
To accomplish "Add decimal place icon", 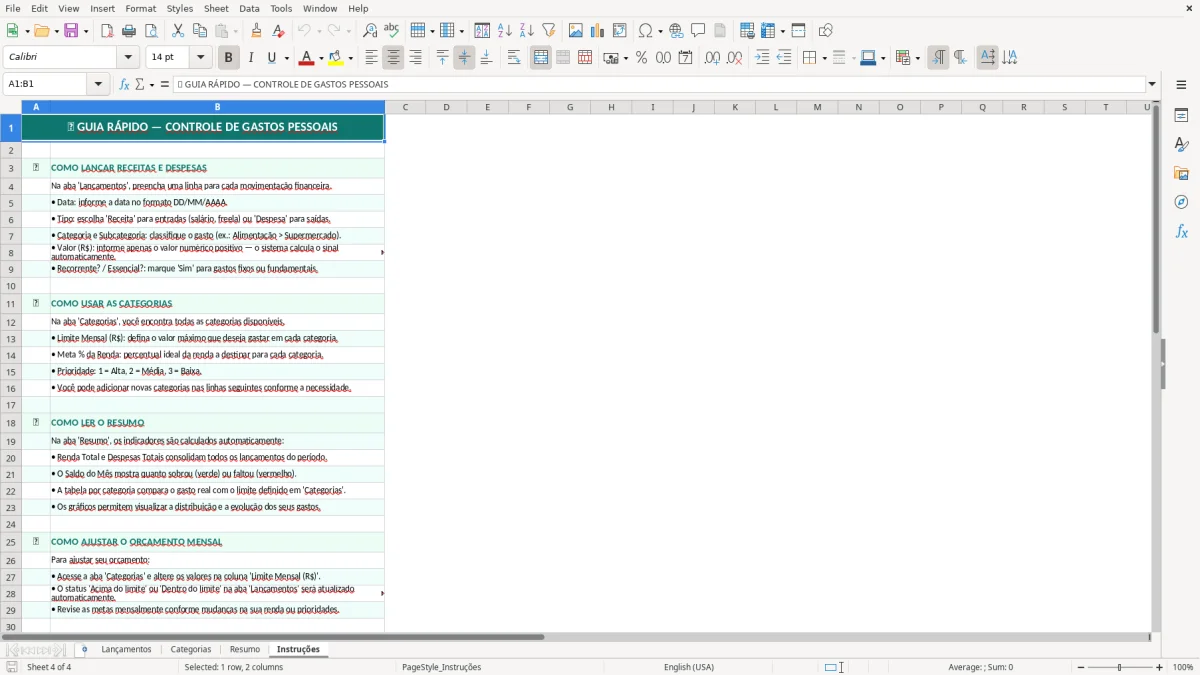I will coord(712,58).
